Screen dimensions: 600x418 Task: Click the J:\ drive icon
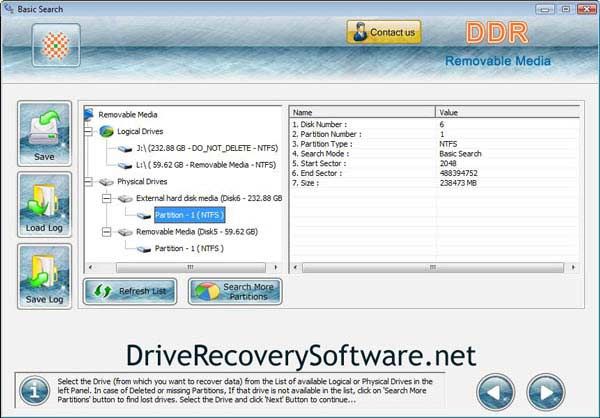[125, 149]
